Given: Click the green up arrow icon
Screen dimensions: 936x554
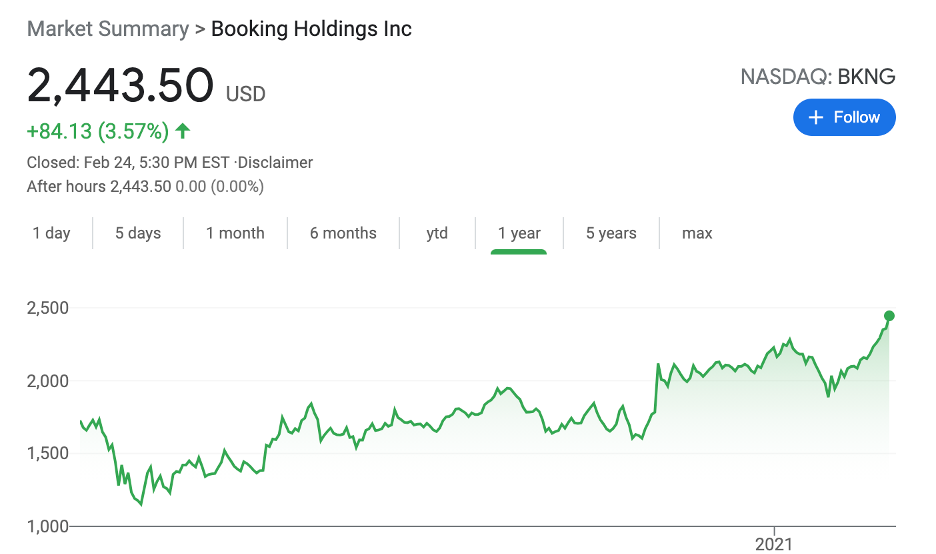Looking at the screenshot, I should pyautogui.click(x=183, y=131).
